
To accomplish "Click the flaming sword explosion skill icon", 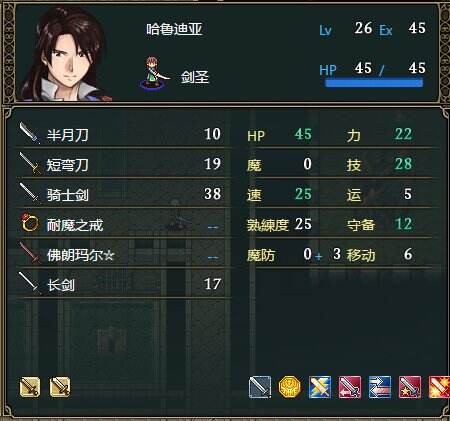I will (439, 387).
